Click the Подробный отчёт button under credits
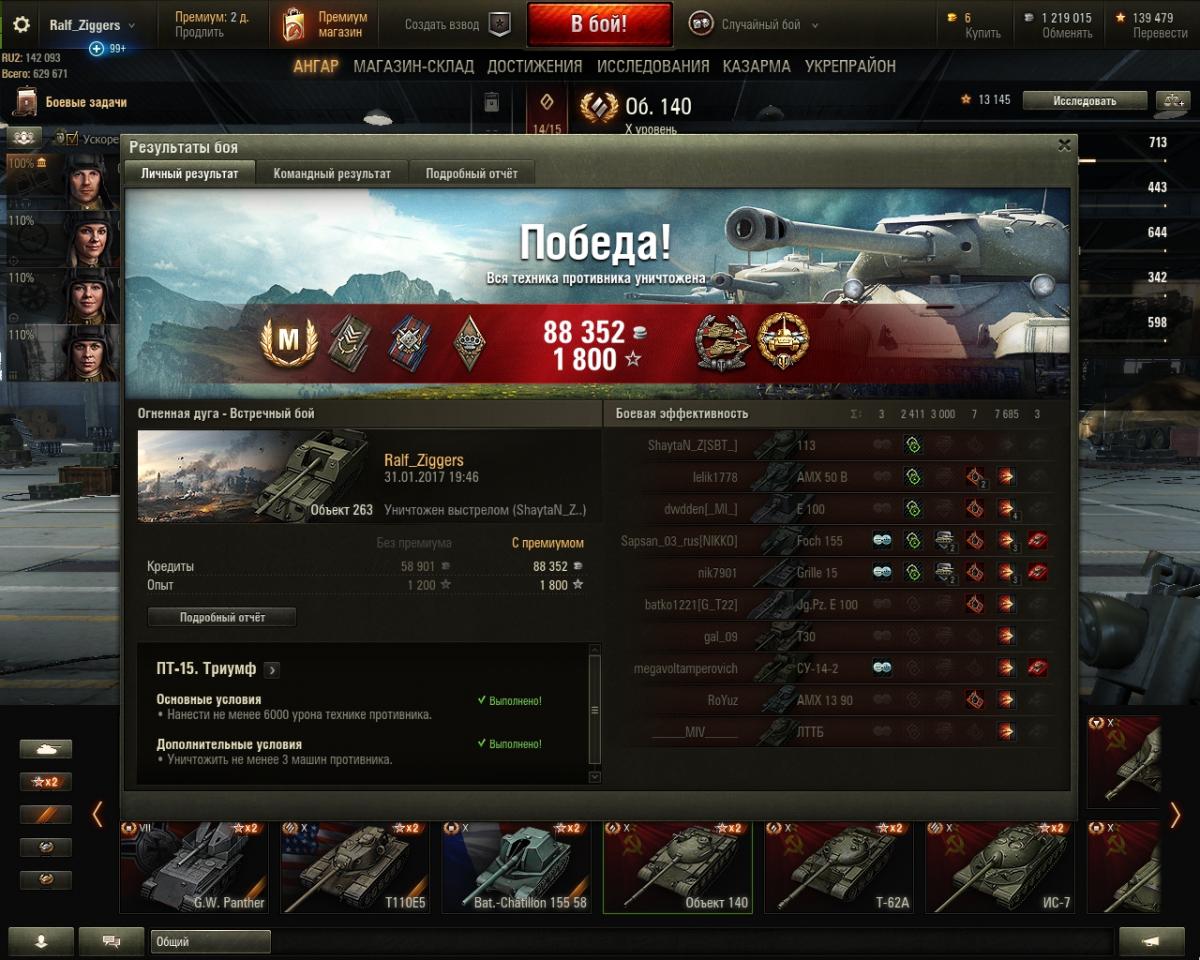Viewport: 1200px width, 960px height. 222,617
